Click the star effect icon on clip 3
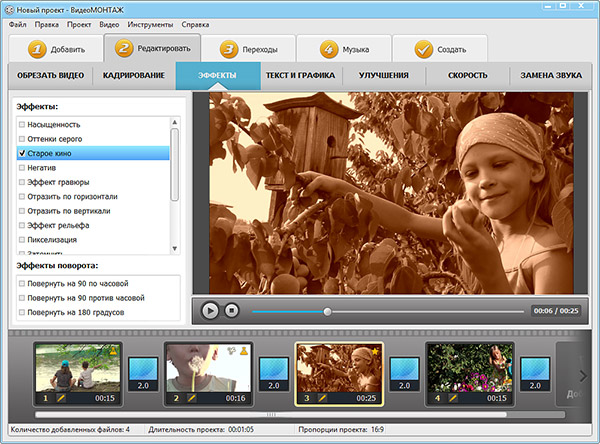The width and height of the screenshot is (600, 444). pos(375,351)
